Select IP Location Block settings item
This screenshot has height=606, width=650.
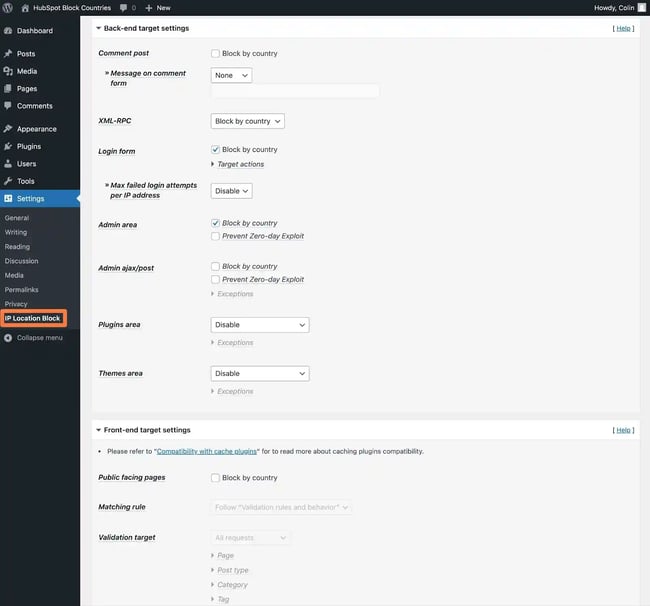tap(33, 318)
